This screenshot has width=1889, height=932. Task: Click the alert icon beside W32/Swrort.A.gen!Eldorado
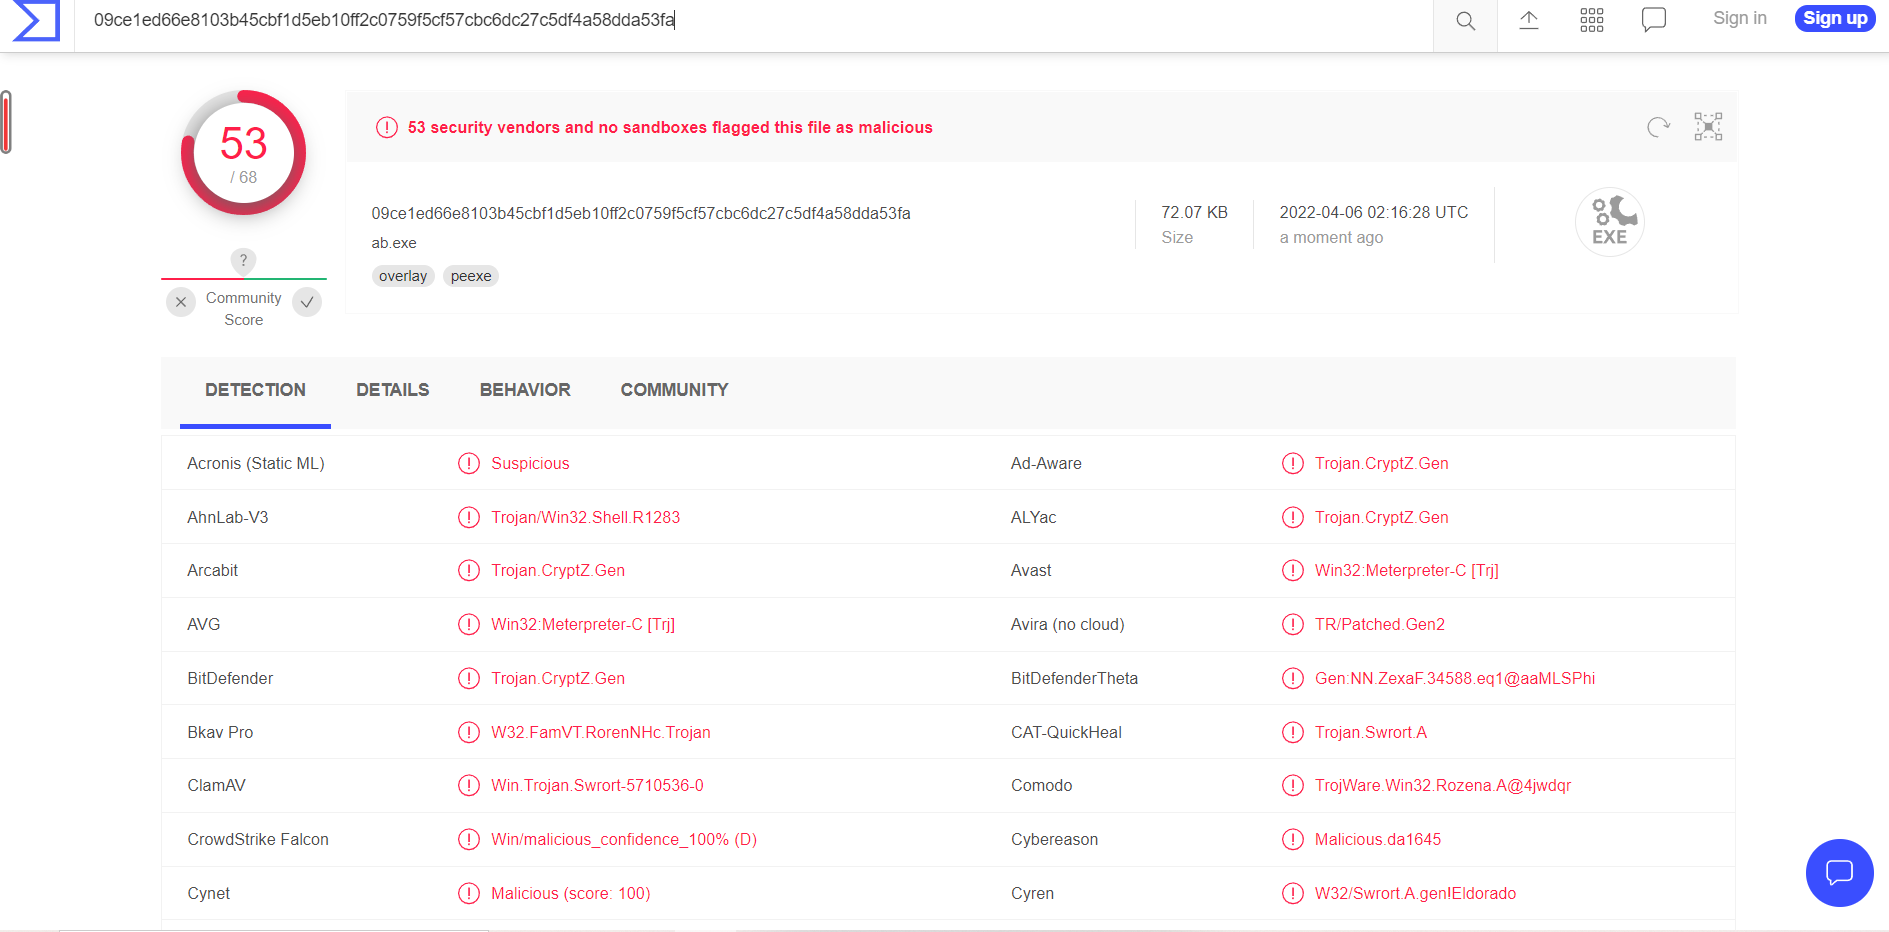(1293, 894)
